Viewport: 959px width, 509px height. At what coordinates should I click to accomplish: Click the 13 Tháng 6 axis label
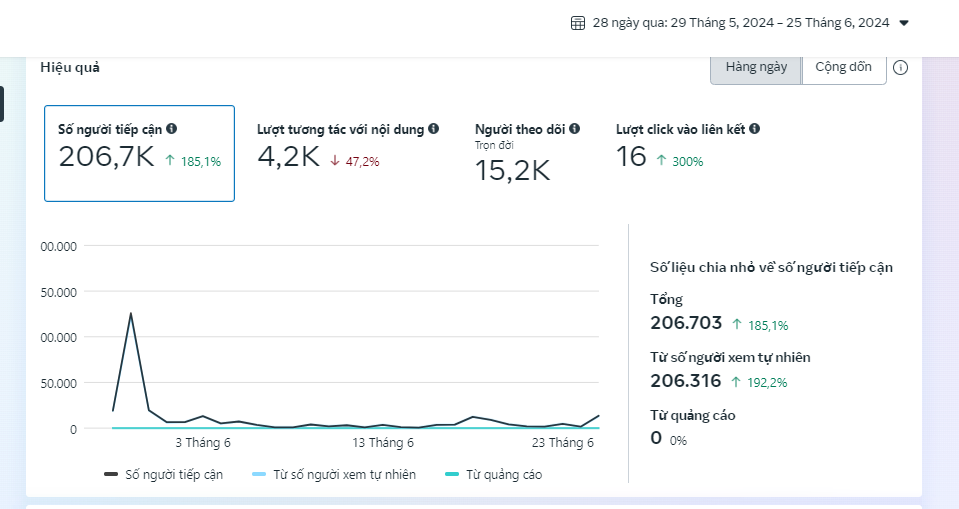(383, 443)
